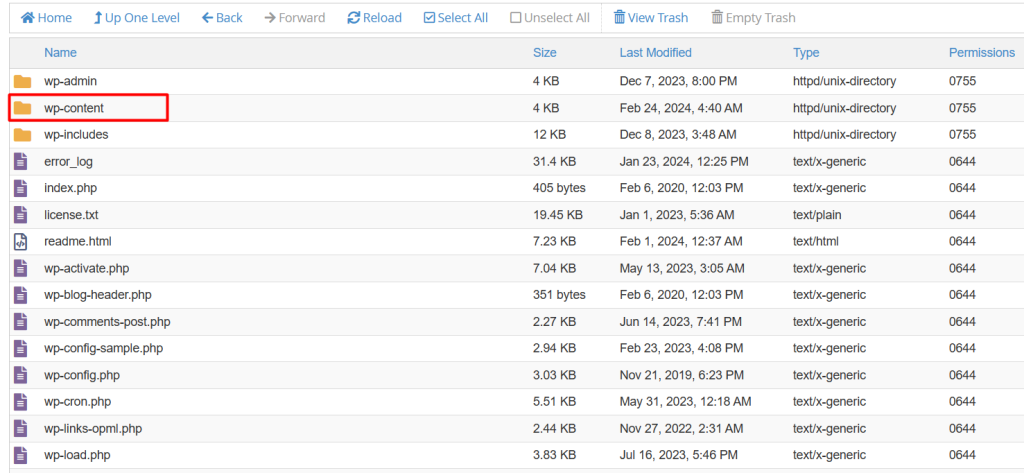Sort files by Size column

point(544,53)
